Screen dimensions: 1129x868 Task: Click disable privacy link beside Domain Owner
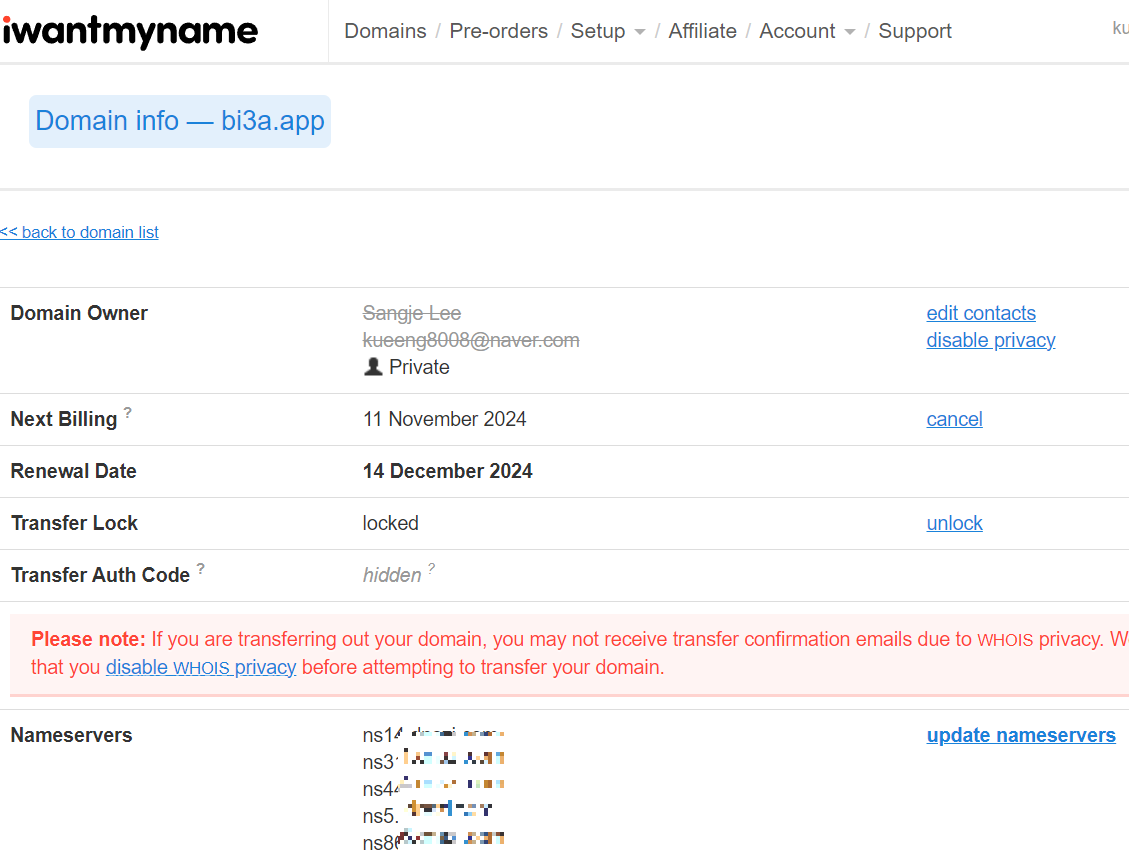click(x=991, y=340)
